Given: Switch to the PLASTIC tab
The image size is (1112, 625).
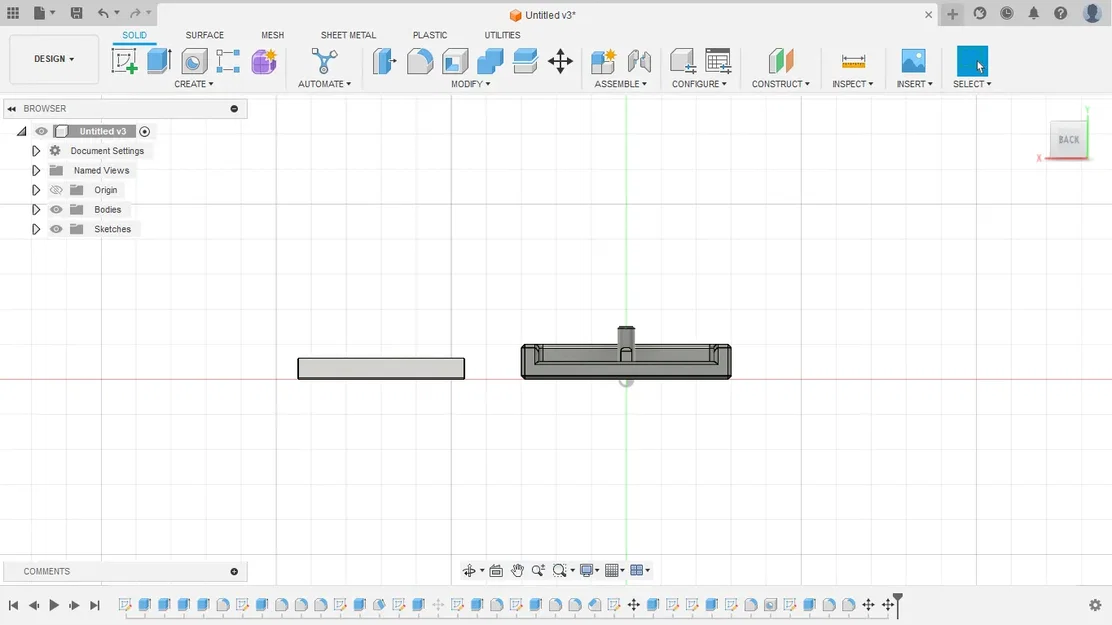Looking at the screenshot, I should point(430,35).
